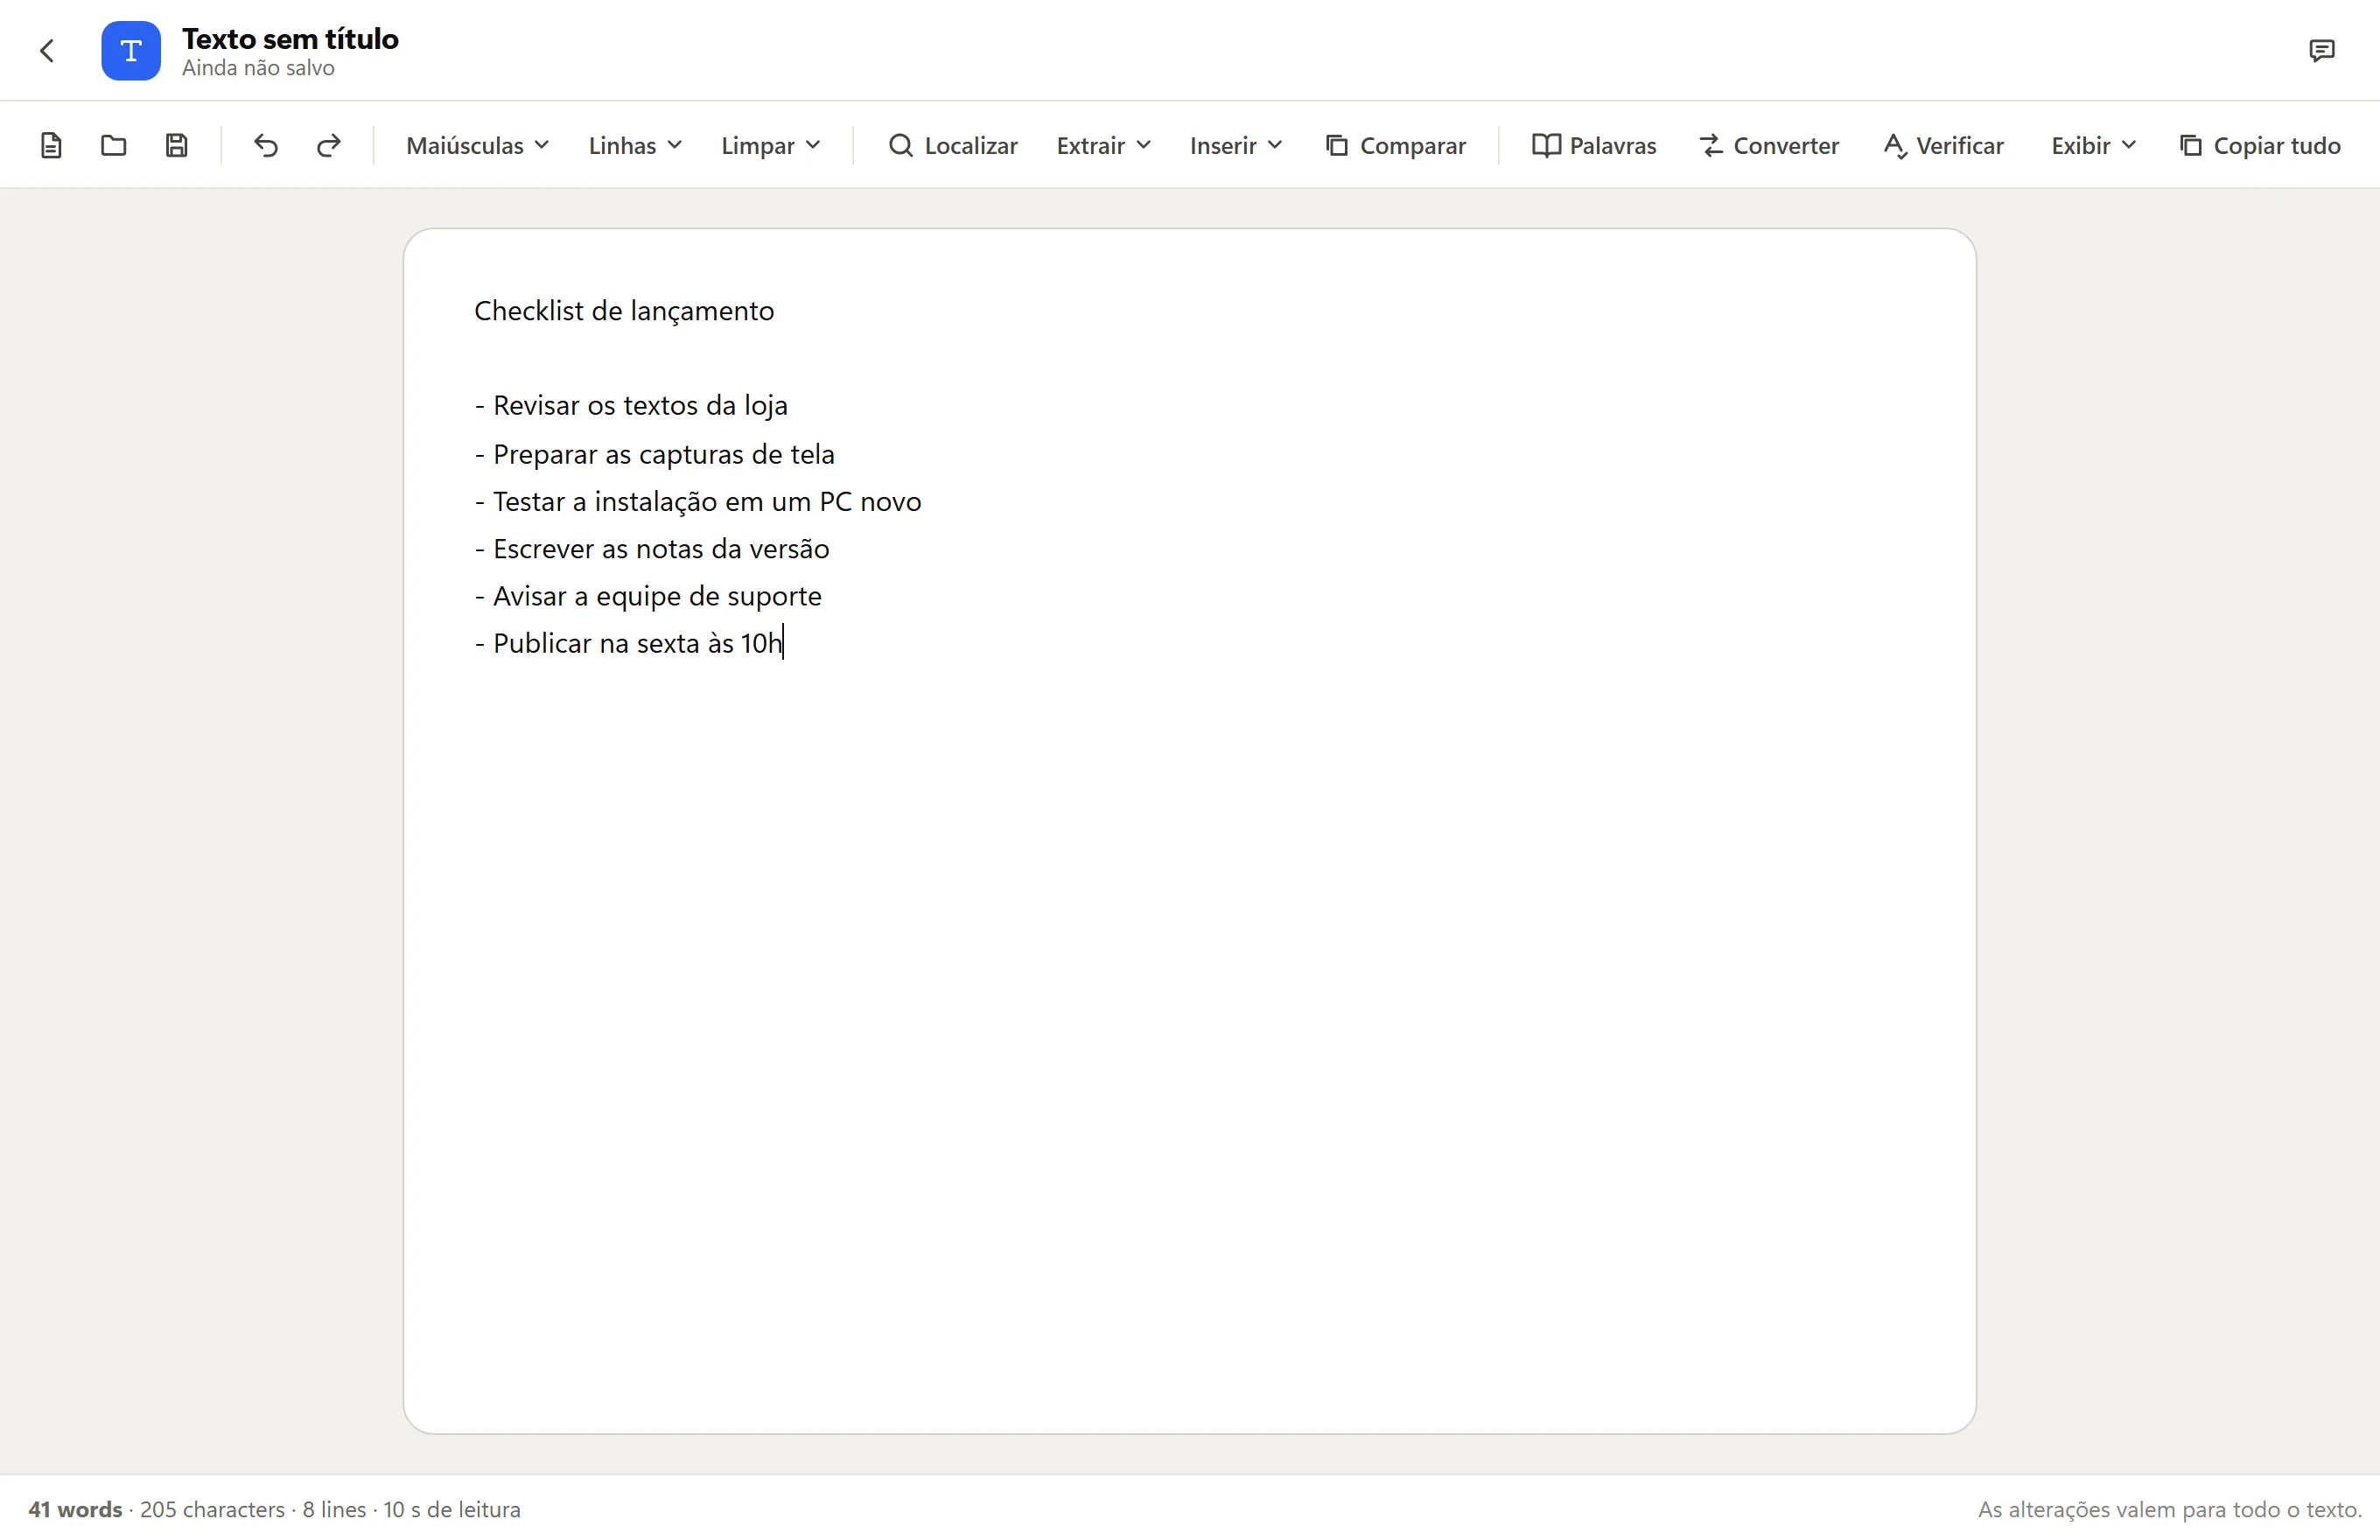Click the line Avisar a equipe de suporte

coord(648,596)
